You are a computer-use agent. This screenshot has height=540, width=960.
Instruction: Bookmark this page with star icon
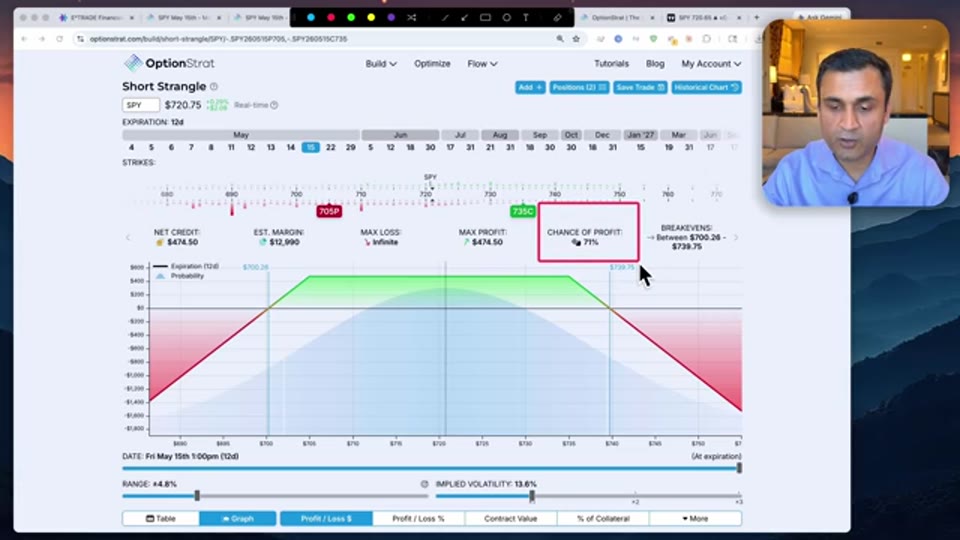[576, 39]
